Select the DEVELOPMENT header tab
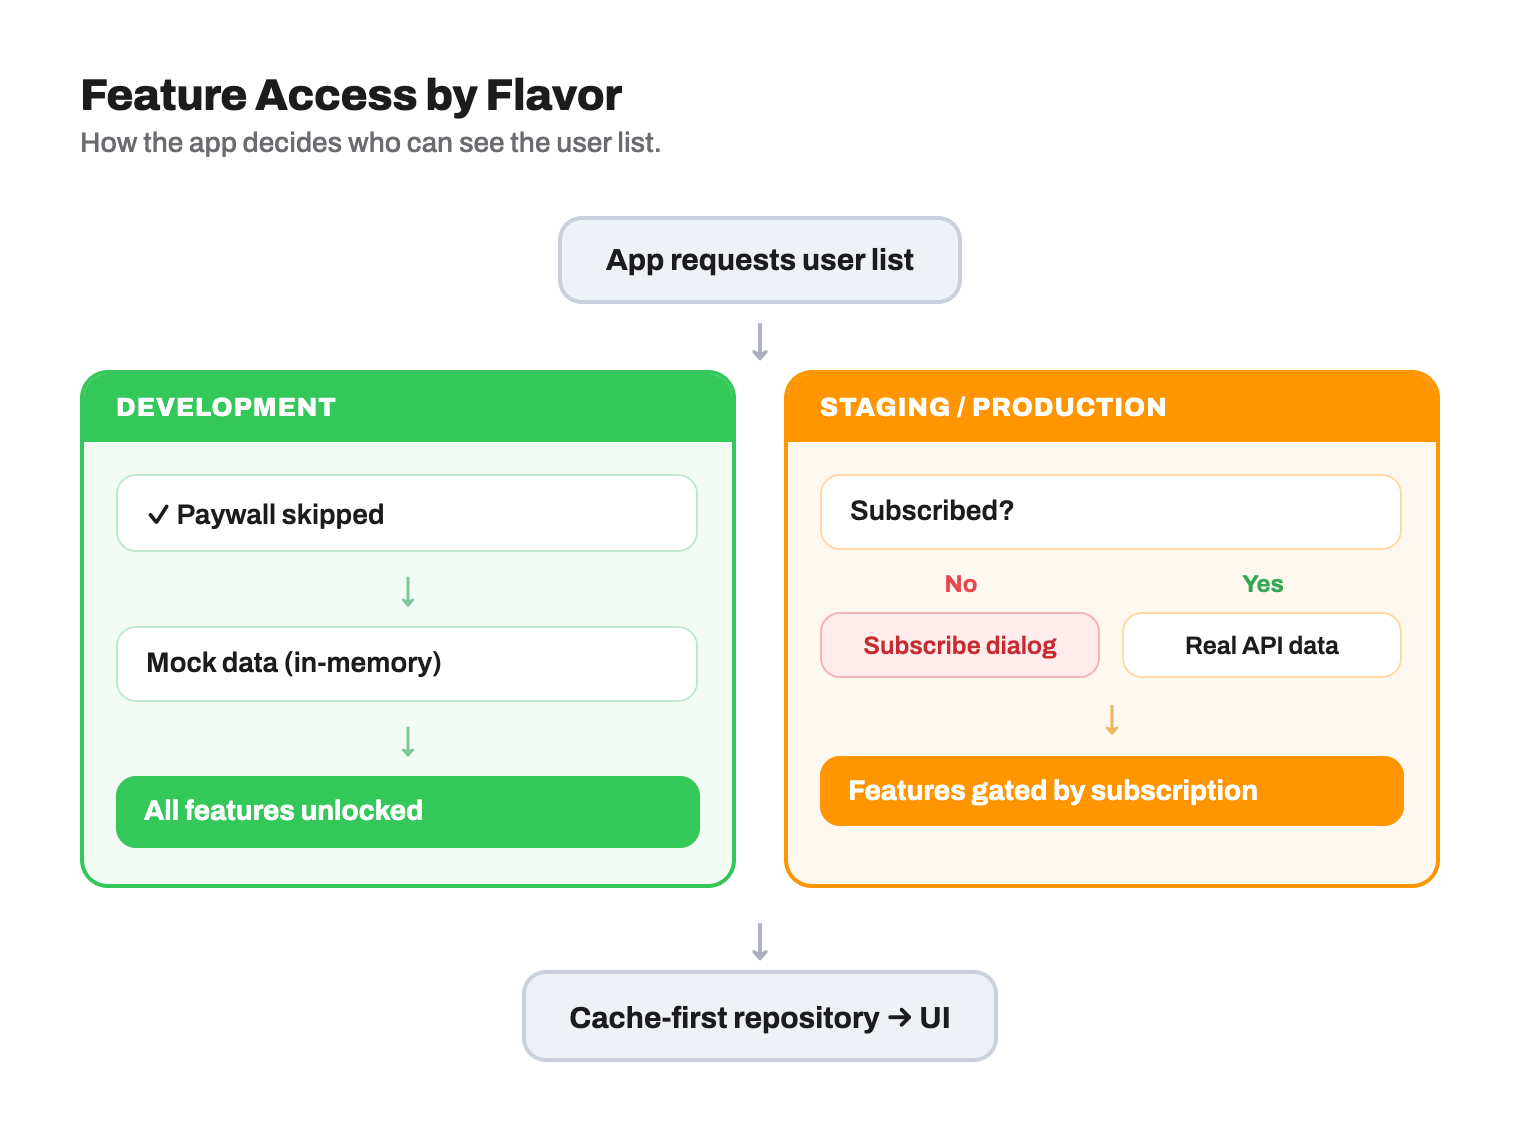The image size is (1520, 1134). (408, 407)
